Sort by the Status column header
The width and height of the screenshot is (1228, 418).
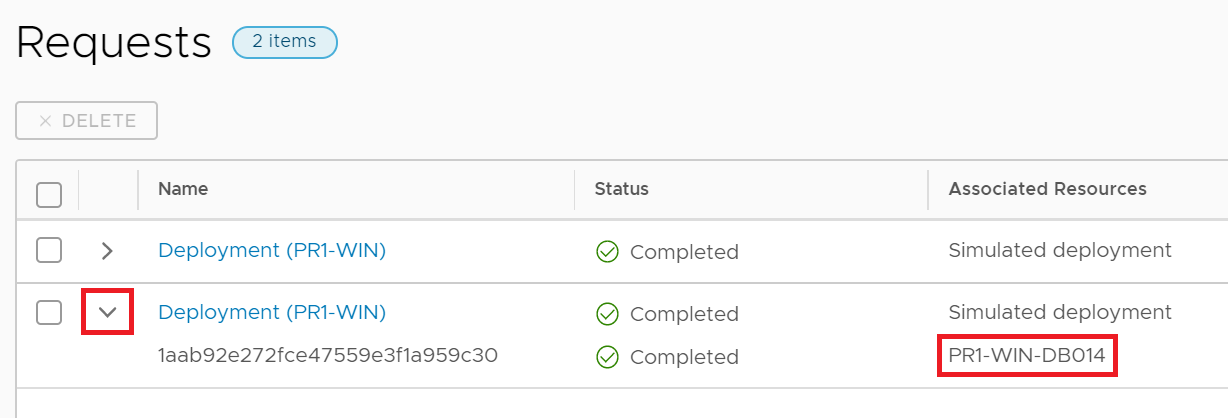click(x=621, y=189)
